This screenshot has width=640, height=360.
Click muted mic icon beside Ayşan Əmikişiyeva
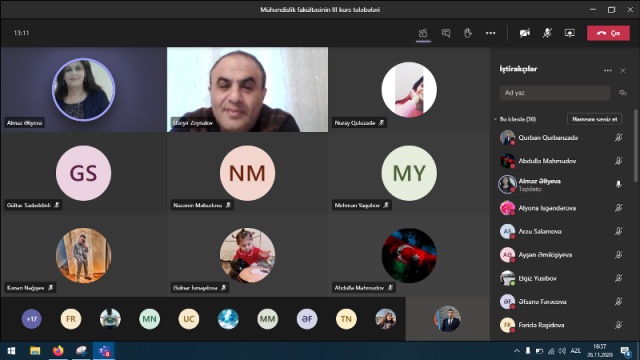[x=618, y=255]
